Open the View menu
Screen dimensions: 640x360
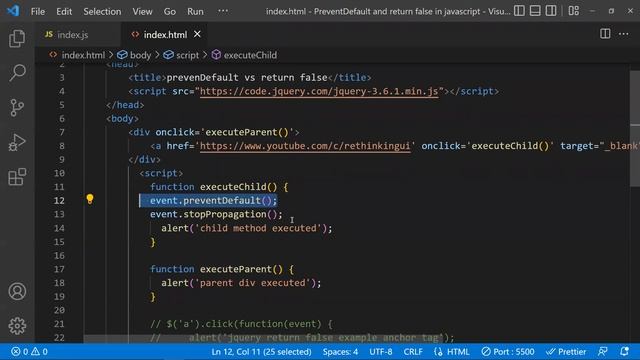pyautogui.click(x=142, y=11)
